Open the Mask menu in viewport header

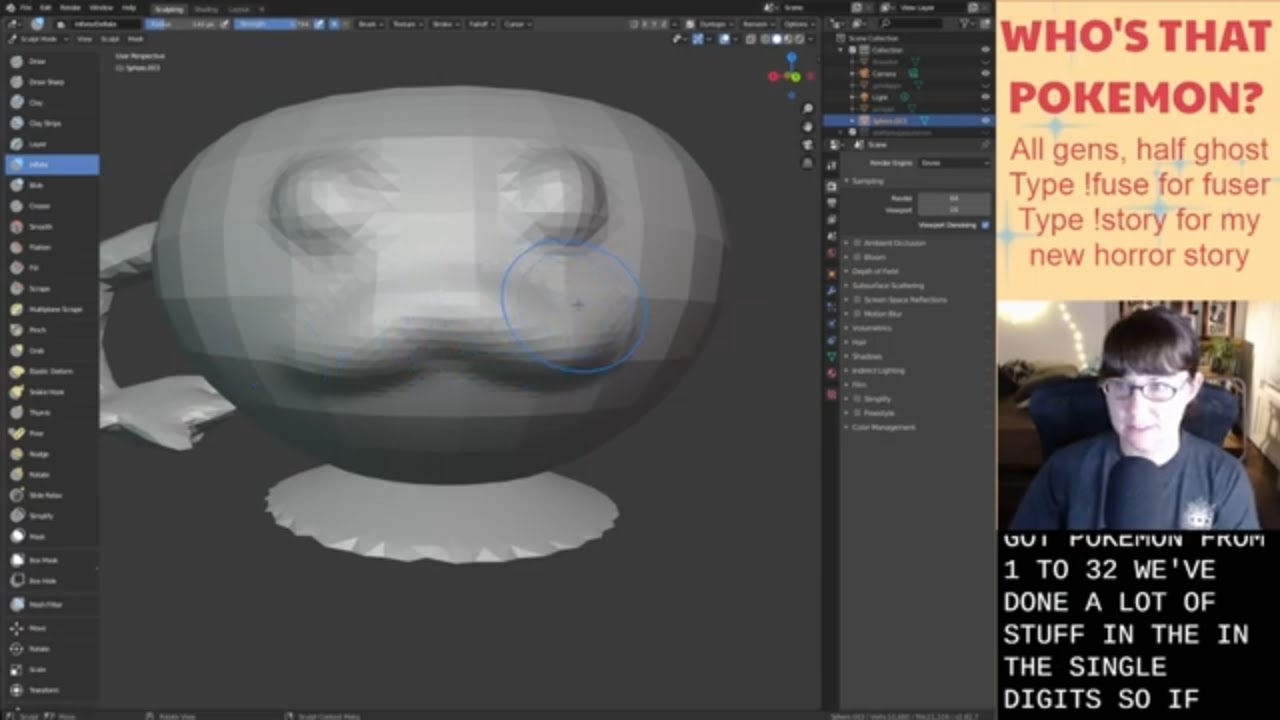coord(135,38)
